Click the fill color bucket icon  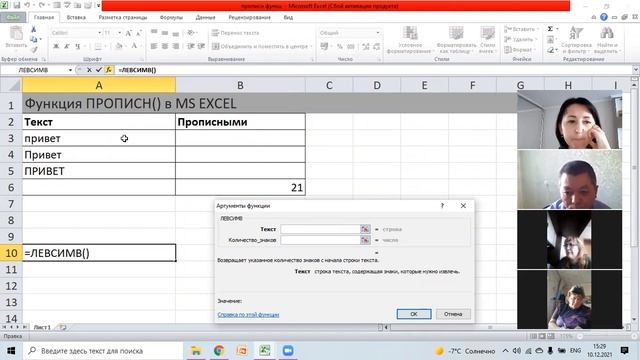click(118, 46)
